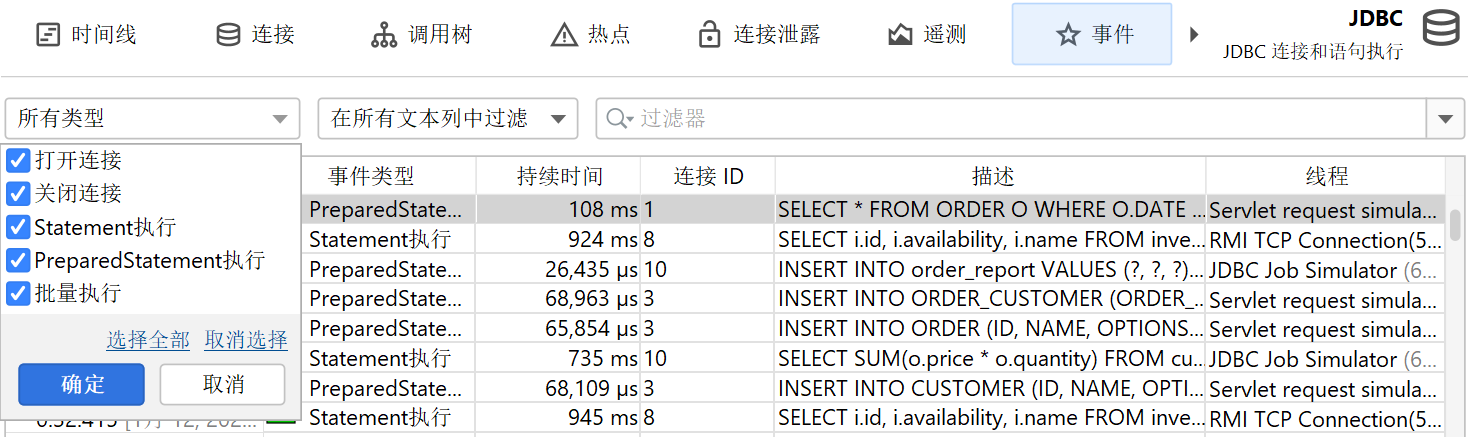1468x437 pixels.
Task: Click the 确定 button
Action: pos(82,385)
